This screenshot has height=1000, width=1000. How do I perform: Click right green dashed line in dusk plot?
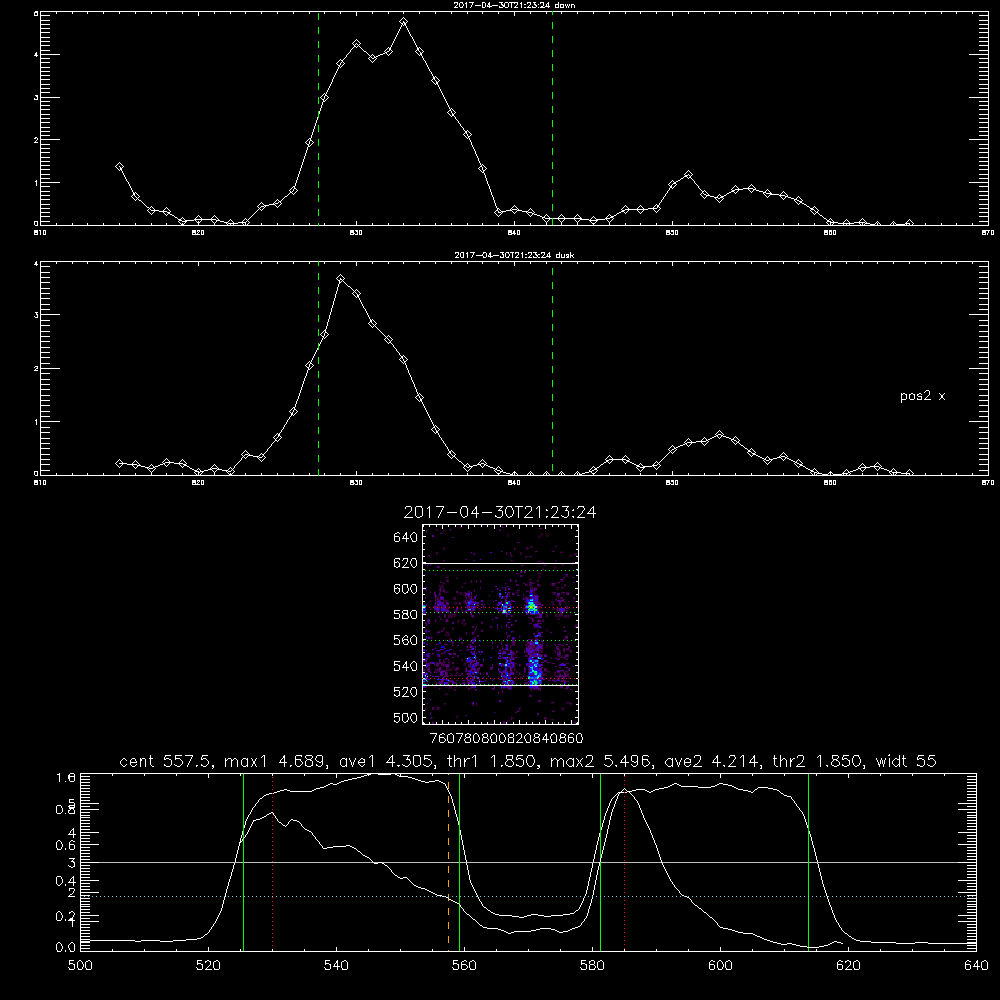click(x=552, y=369)
